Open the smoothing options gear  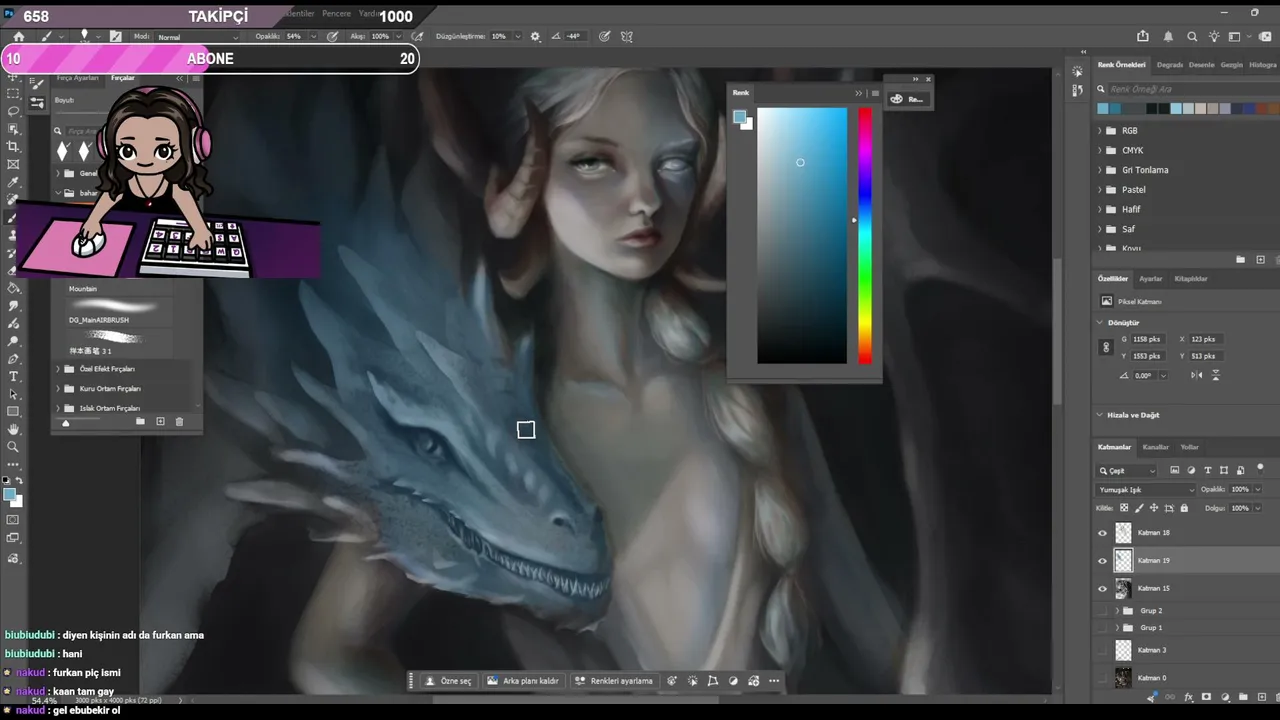(x=535, y=36)
